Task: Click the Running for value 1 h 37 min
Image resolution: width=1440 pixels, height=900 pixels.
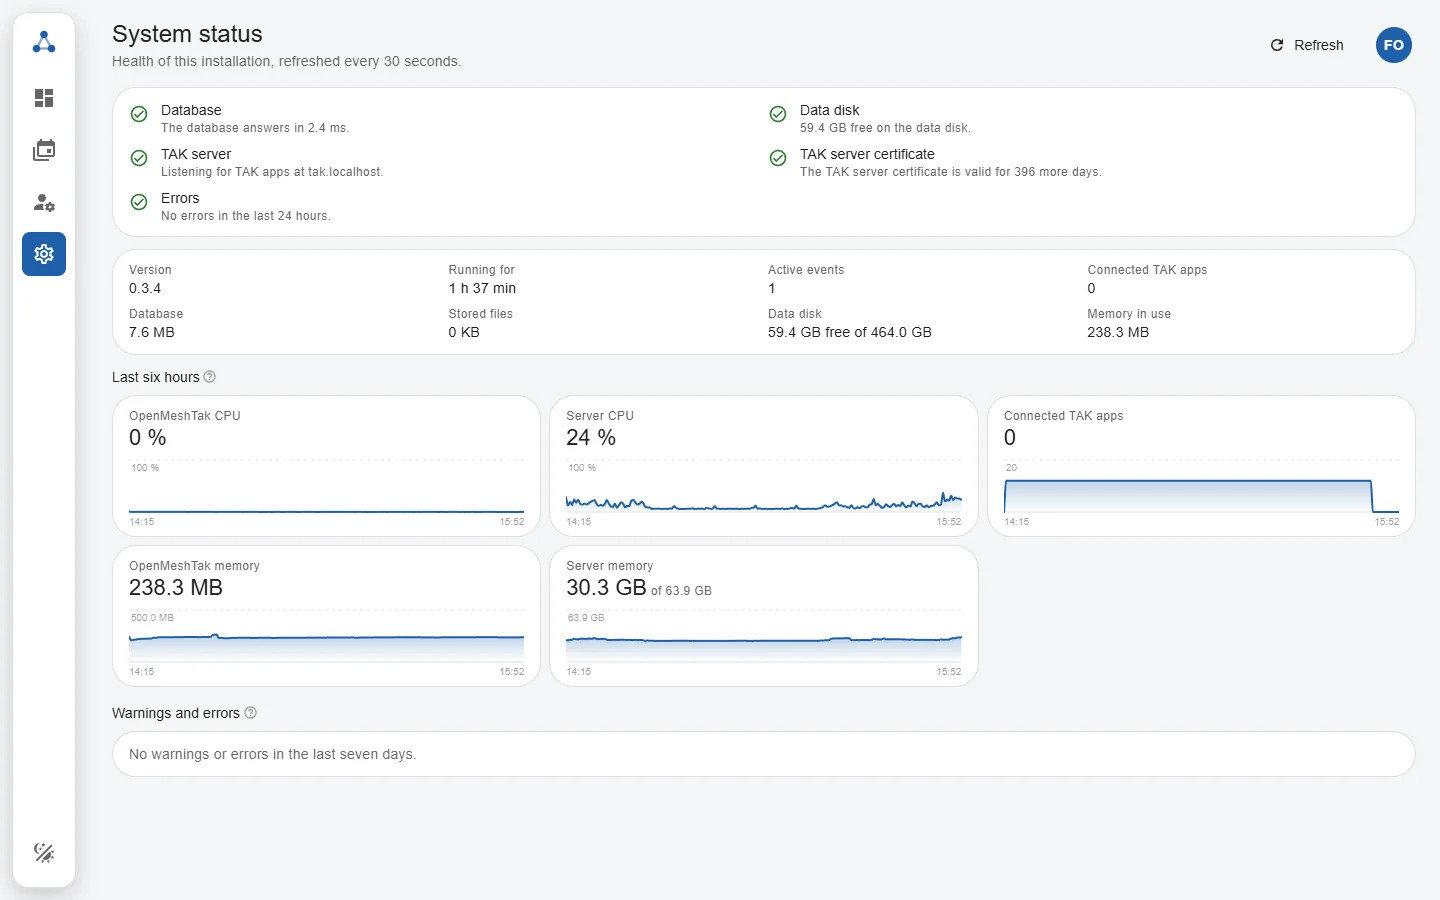Action: point(482,288)
